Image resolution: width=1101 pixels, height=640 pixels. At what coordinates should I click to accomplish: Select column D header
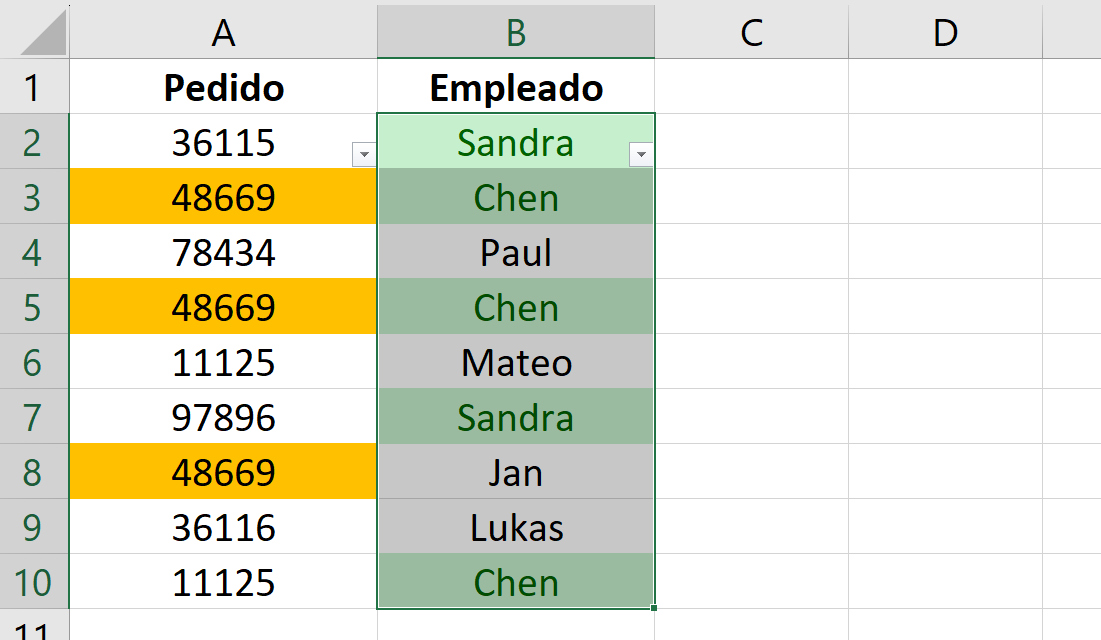[x=945, y=31]
